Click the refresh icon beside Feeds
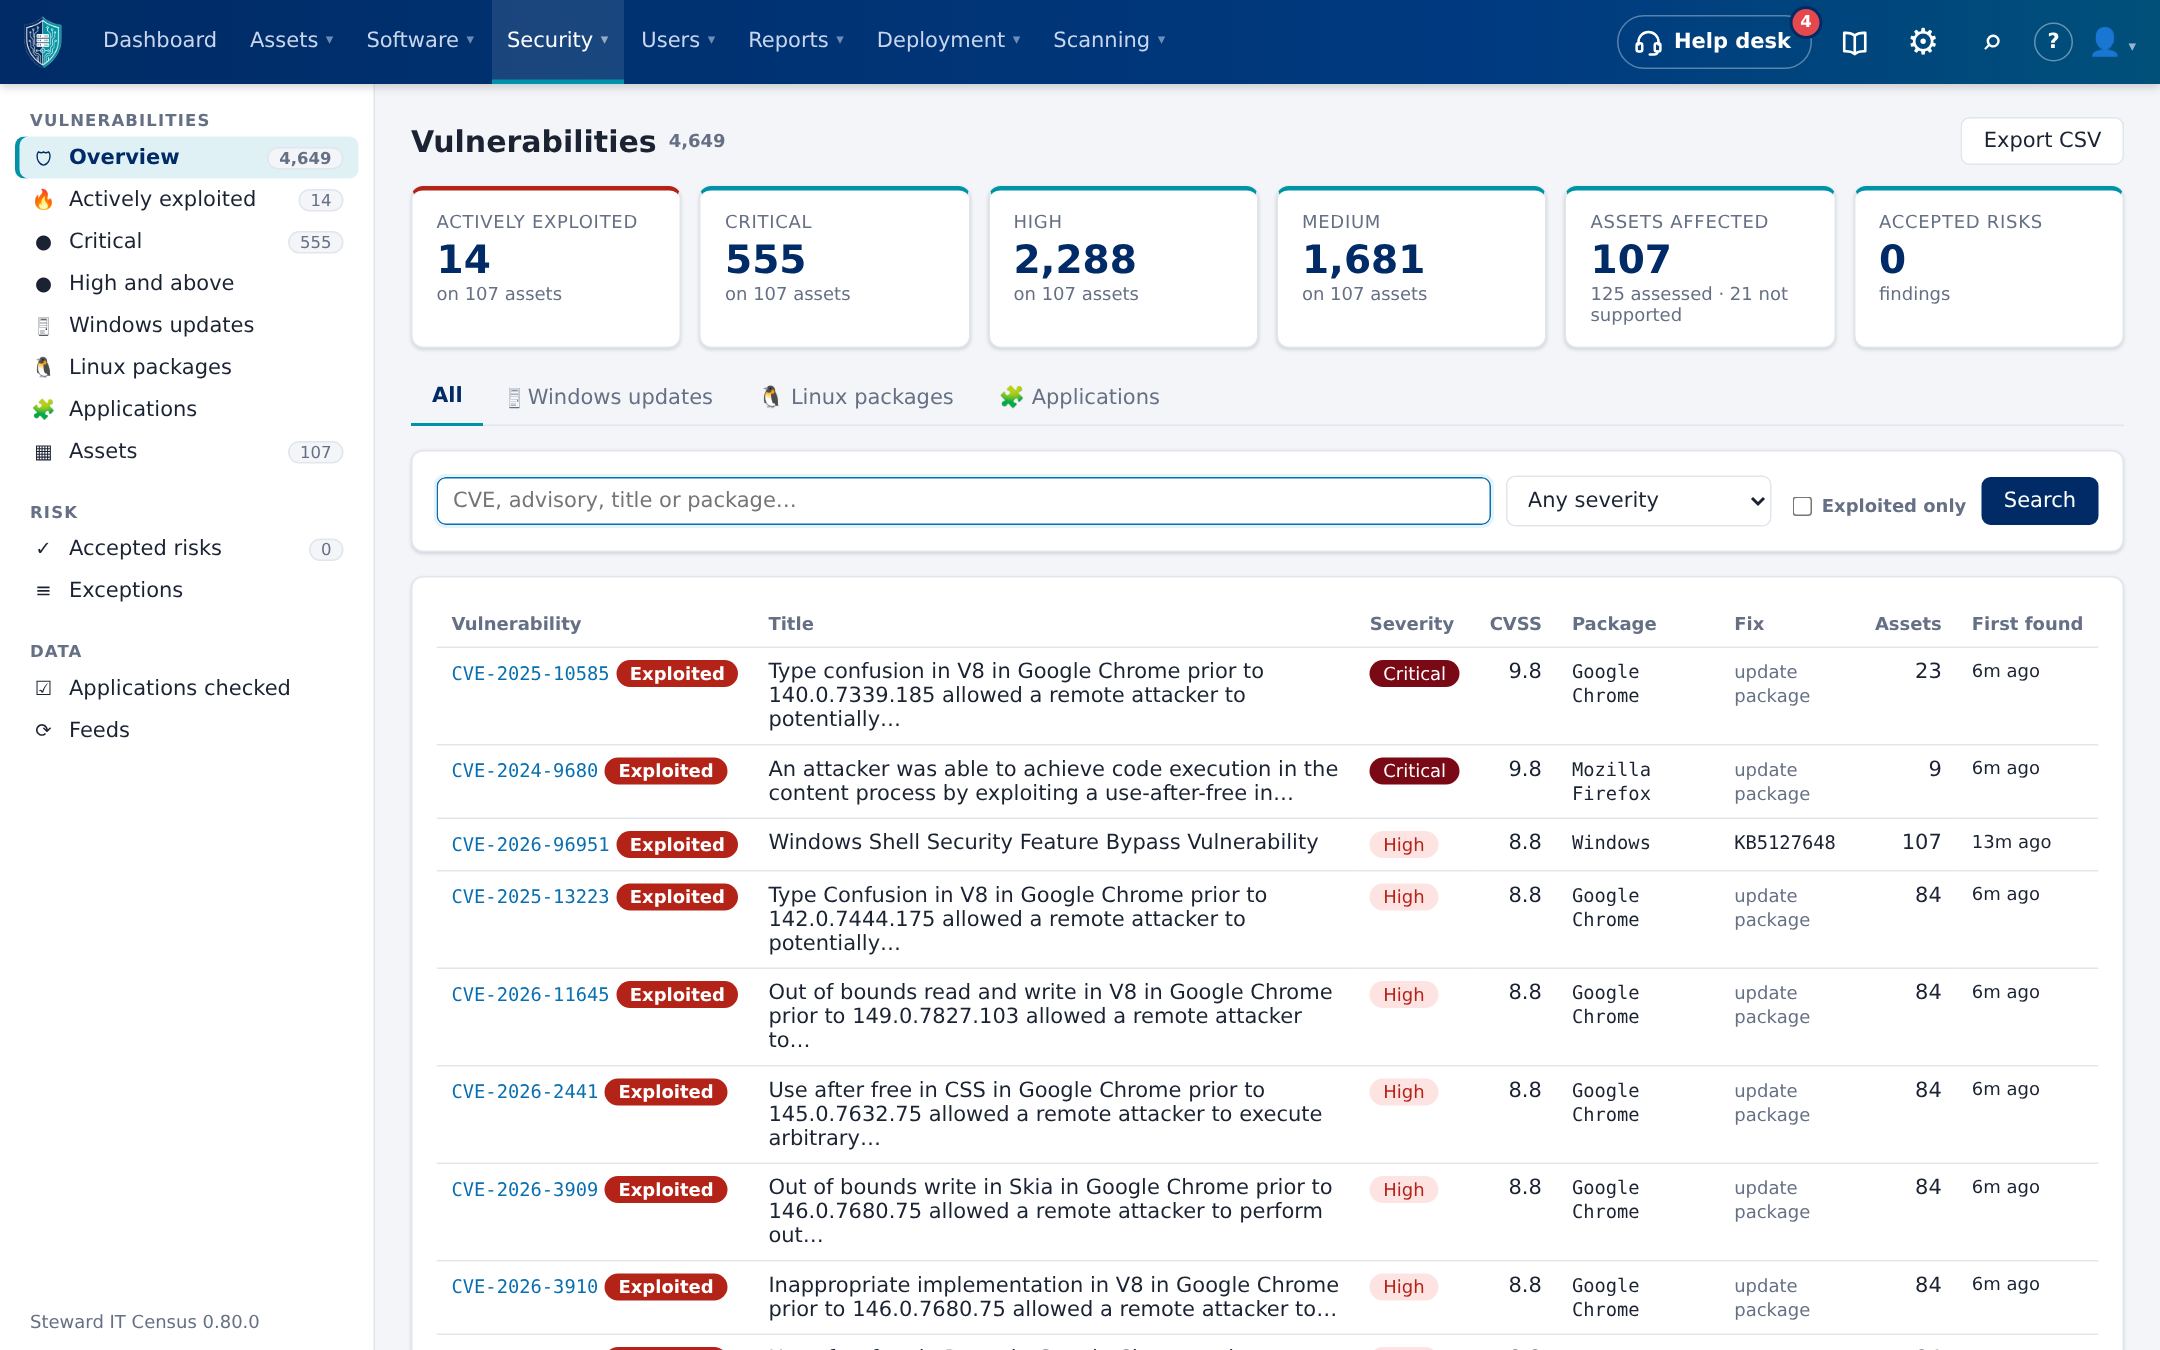Screen dimensions: 2160x1350 click(x=43, y=730)
